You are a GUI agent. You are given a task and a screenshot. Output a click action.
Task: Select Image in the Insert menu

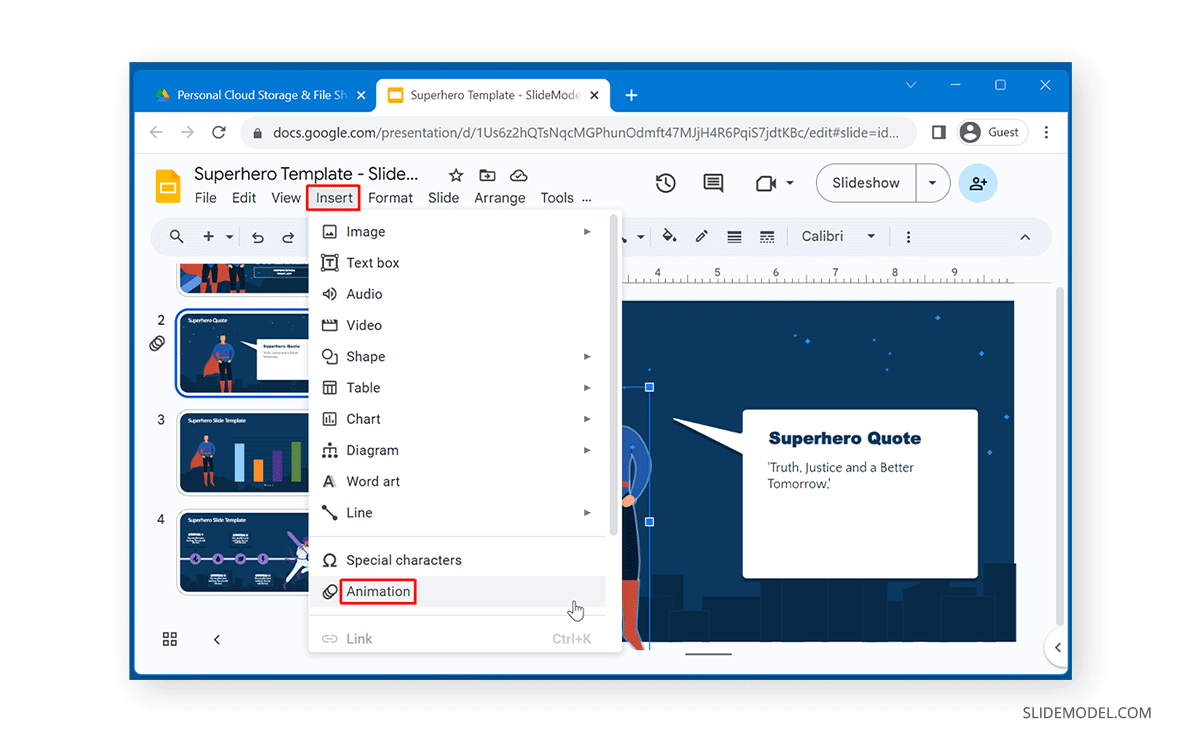[x=457, y=232]
